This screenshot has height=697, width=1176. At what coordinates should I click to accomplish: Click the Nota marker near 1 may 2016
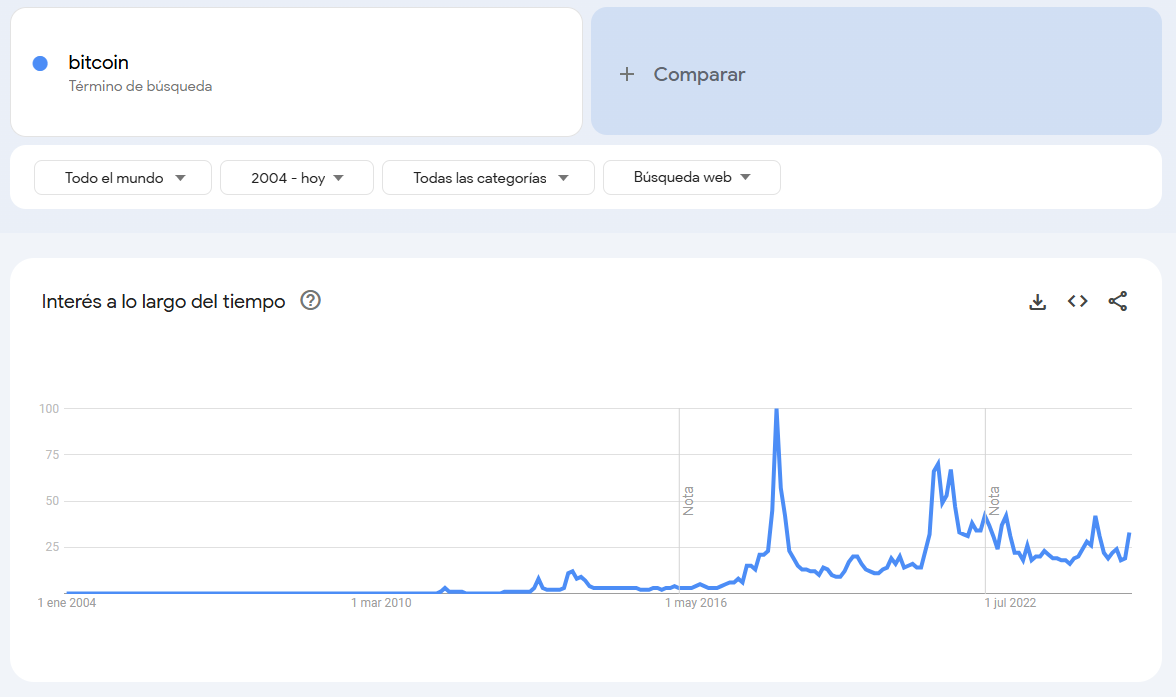pyautogui.click(x=688, y=500)
